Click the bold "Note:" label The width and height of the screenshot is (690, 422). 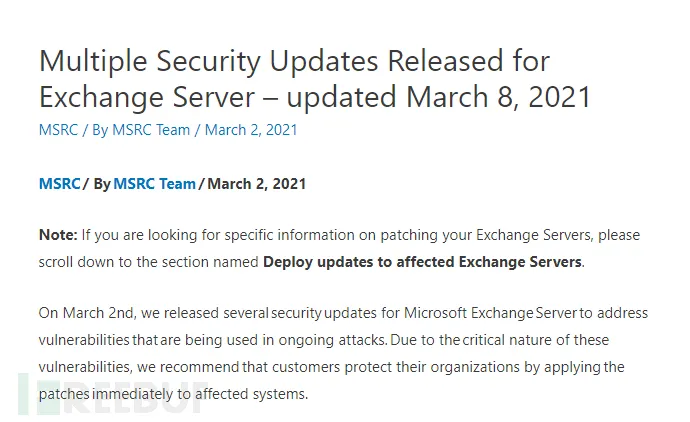57,235
